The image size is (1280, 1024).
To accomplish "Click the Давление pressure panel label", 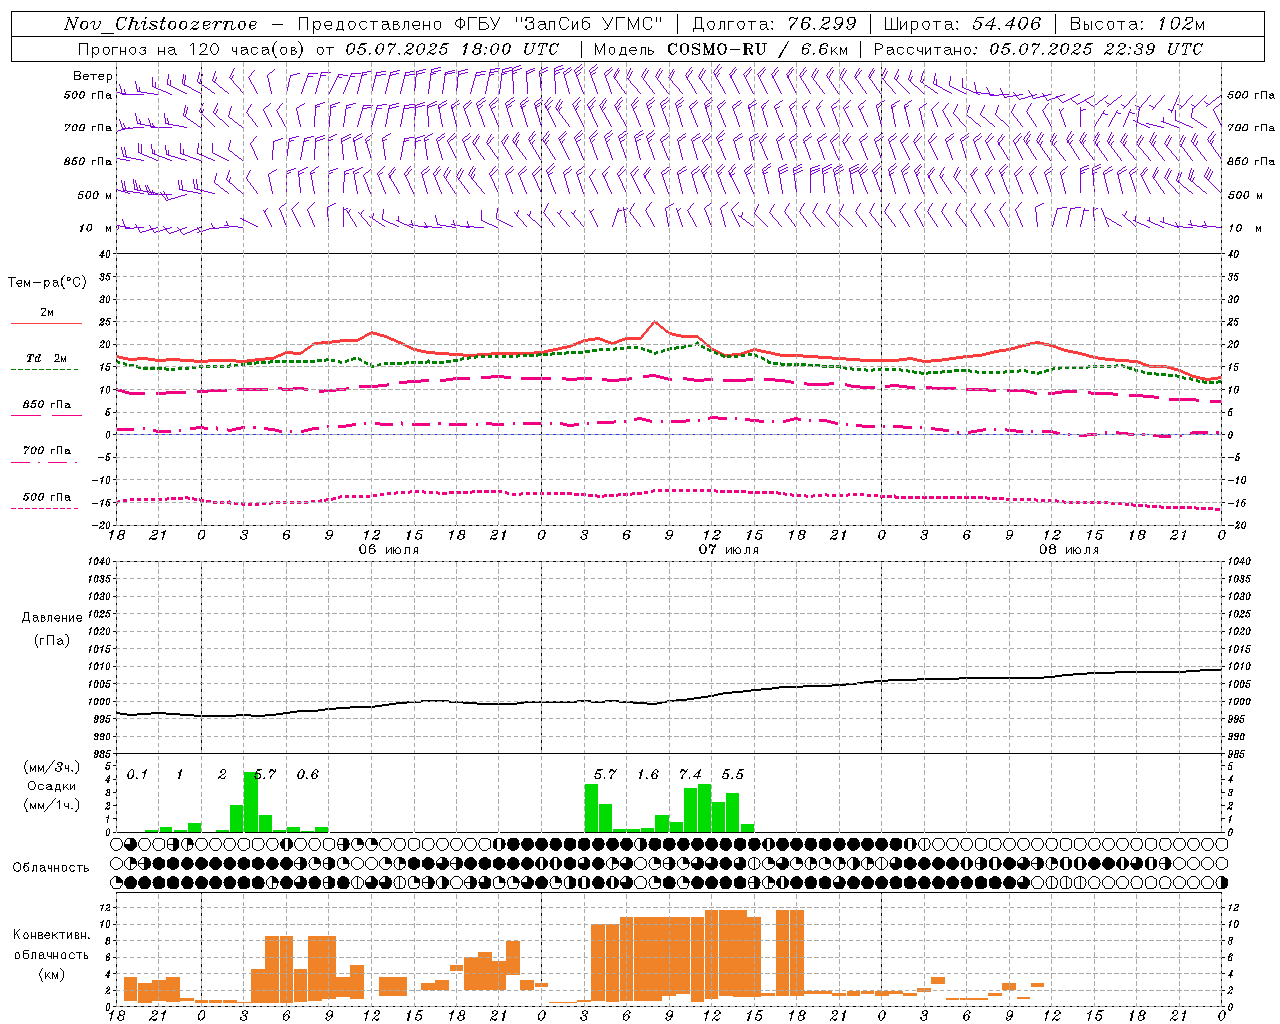I will click(x=52, y=618).
